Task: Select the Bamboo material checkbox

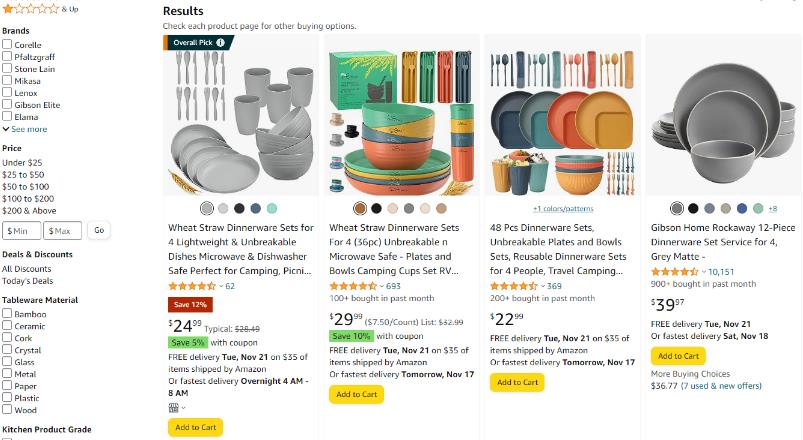Action: (x=7, y=313)
